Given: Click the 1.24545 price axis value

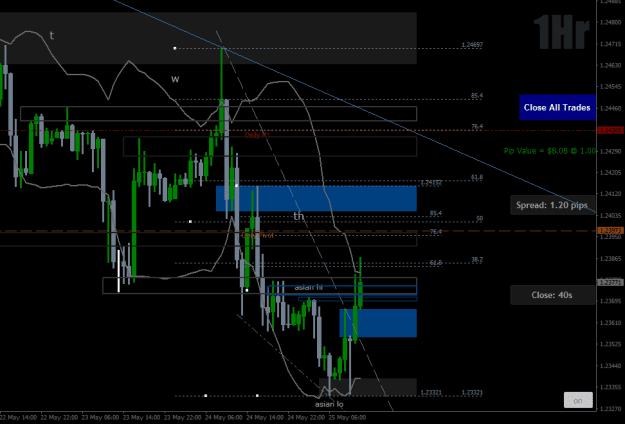Looking at the screenshot, I should [610, 86].
